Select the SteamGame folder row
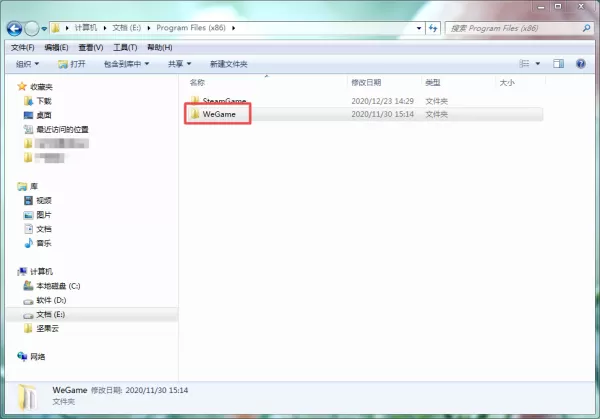 click(x=364, y=101)
